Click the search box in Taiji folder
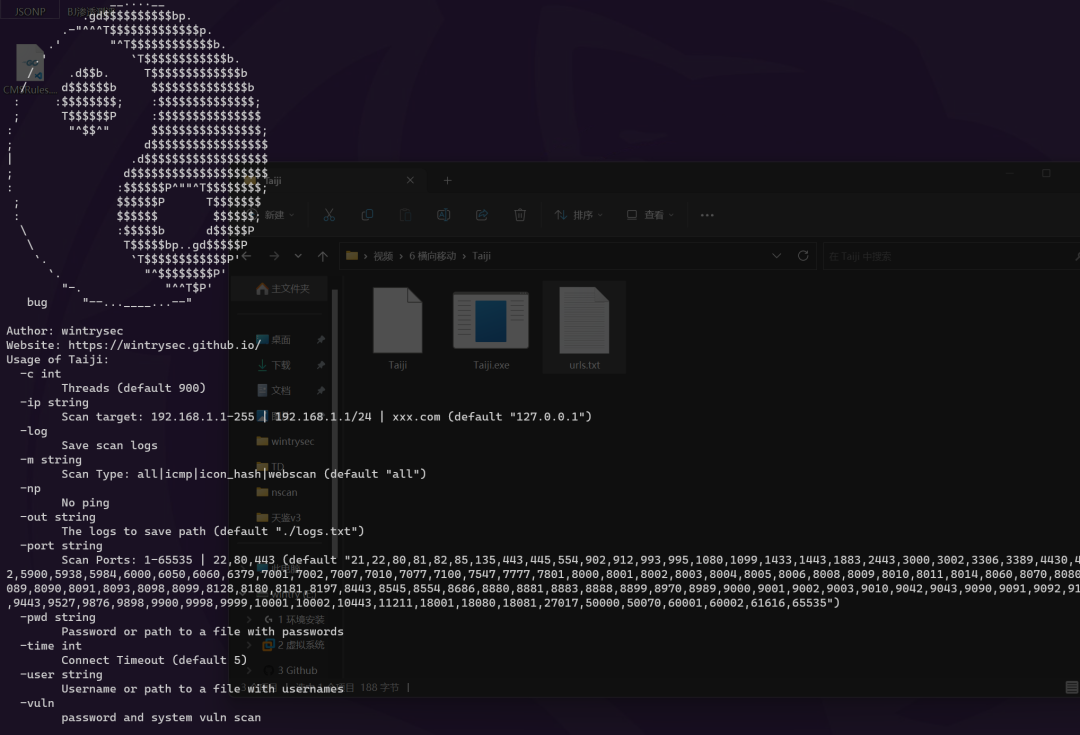The image size is (1080, 735). [x=940, y=256]
